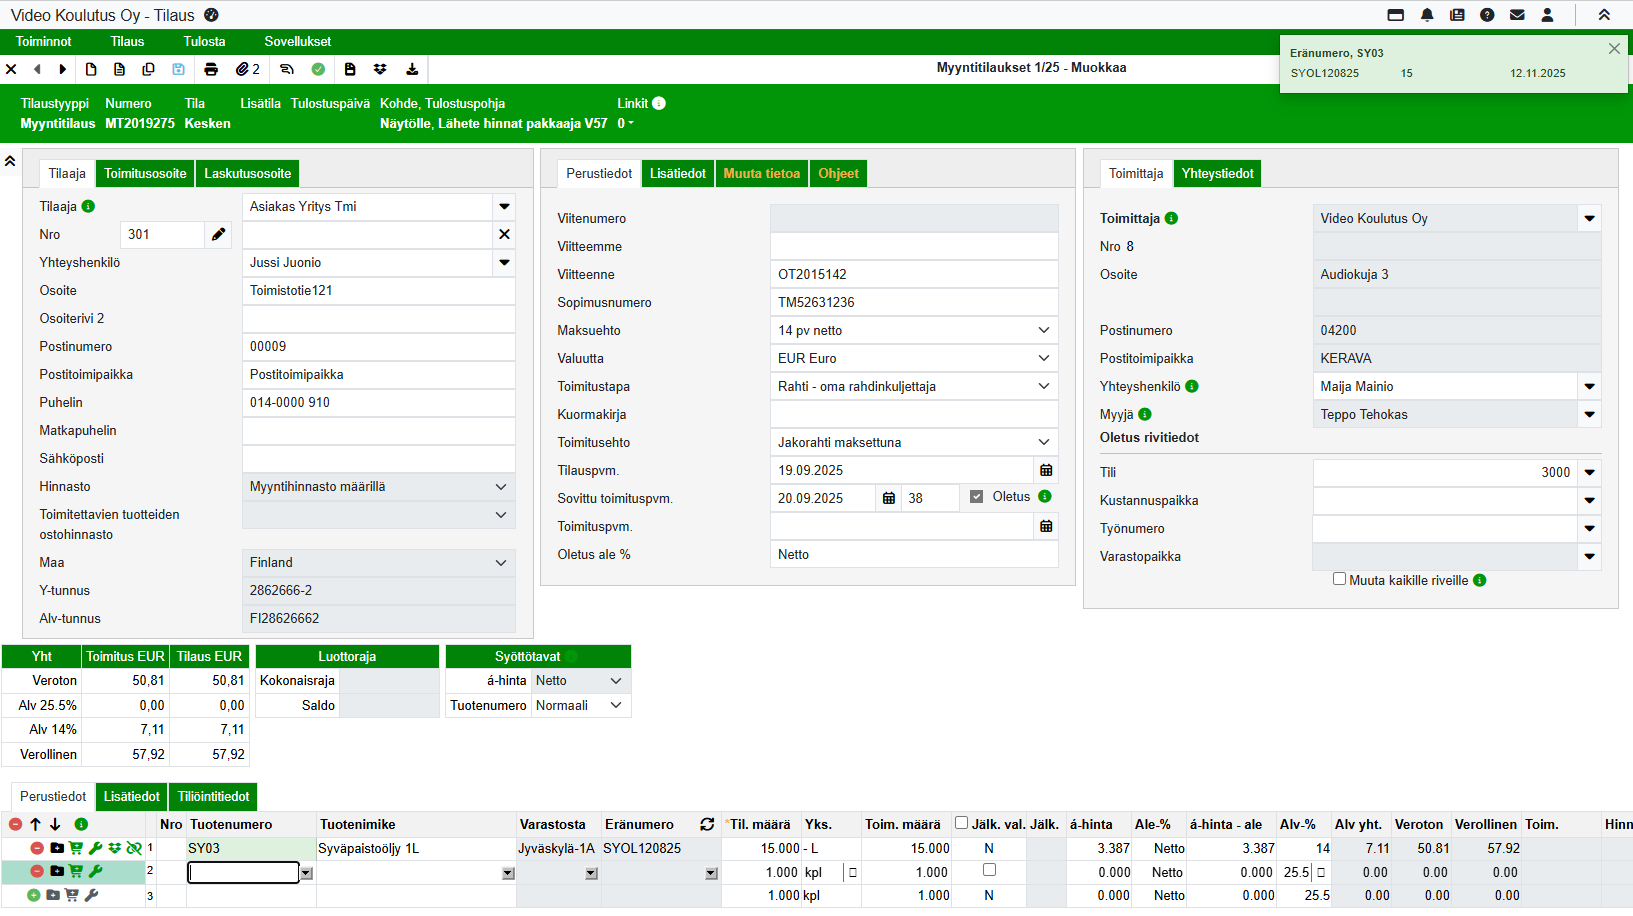Screen dimensions: 1633x916
Task: Click the Dropbox icon in the top toolbar
Action: tap(380, 69)
